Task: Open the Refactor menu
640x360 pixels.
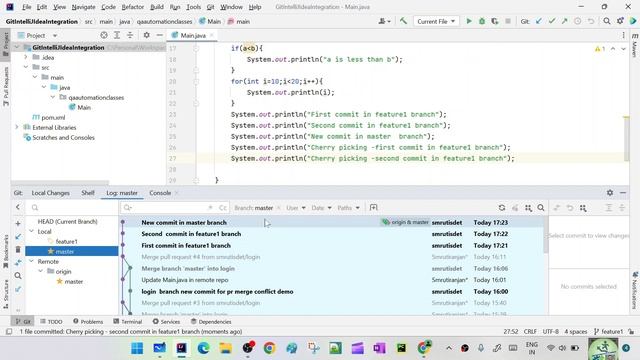Action: click(133, 7)
